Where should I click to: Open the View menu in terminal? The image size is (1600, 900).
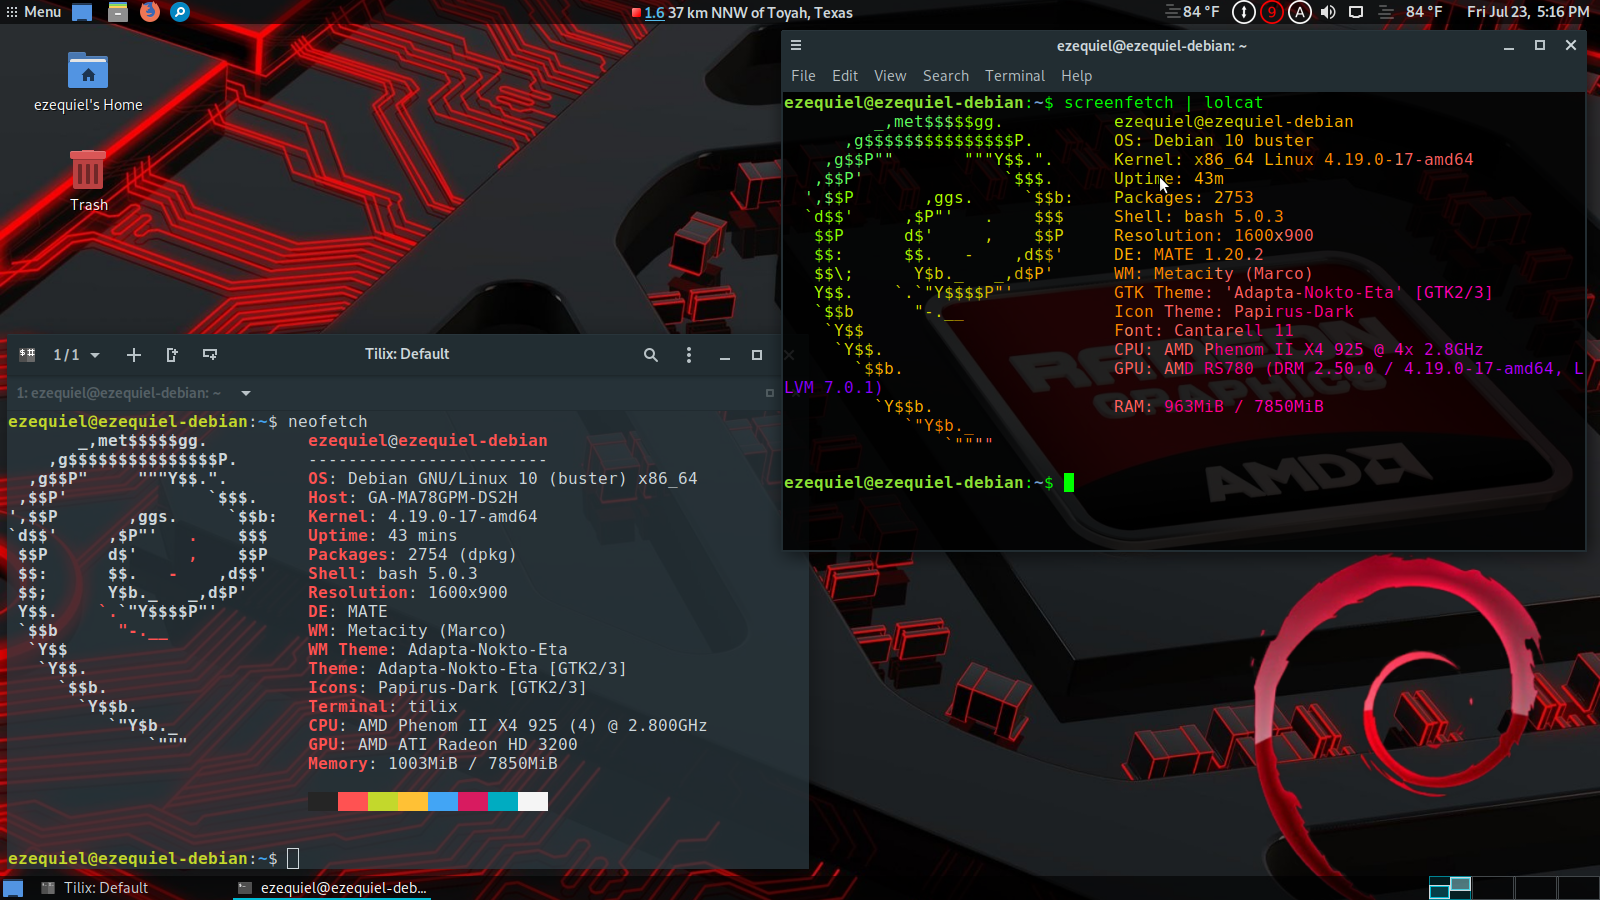click(890, 76)
